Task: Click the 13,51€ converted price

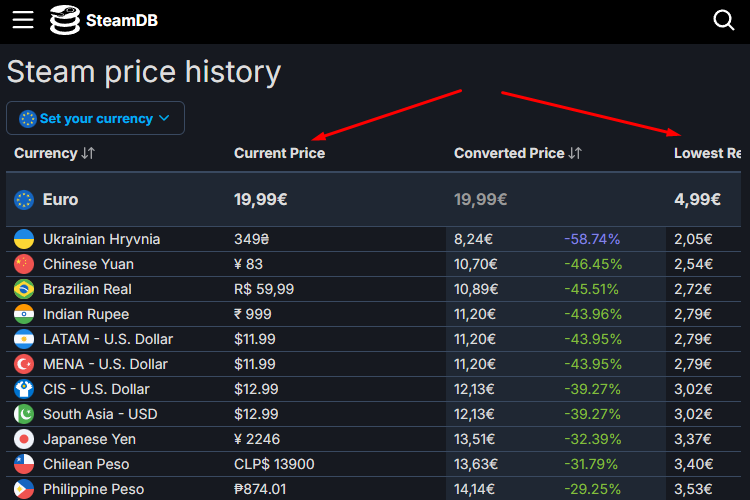Action: [x=475, y=439]
